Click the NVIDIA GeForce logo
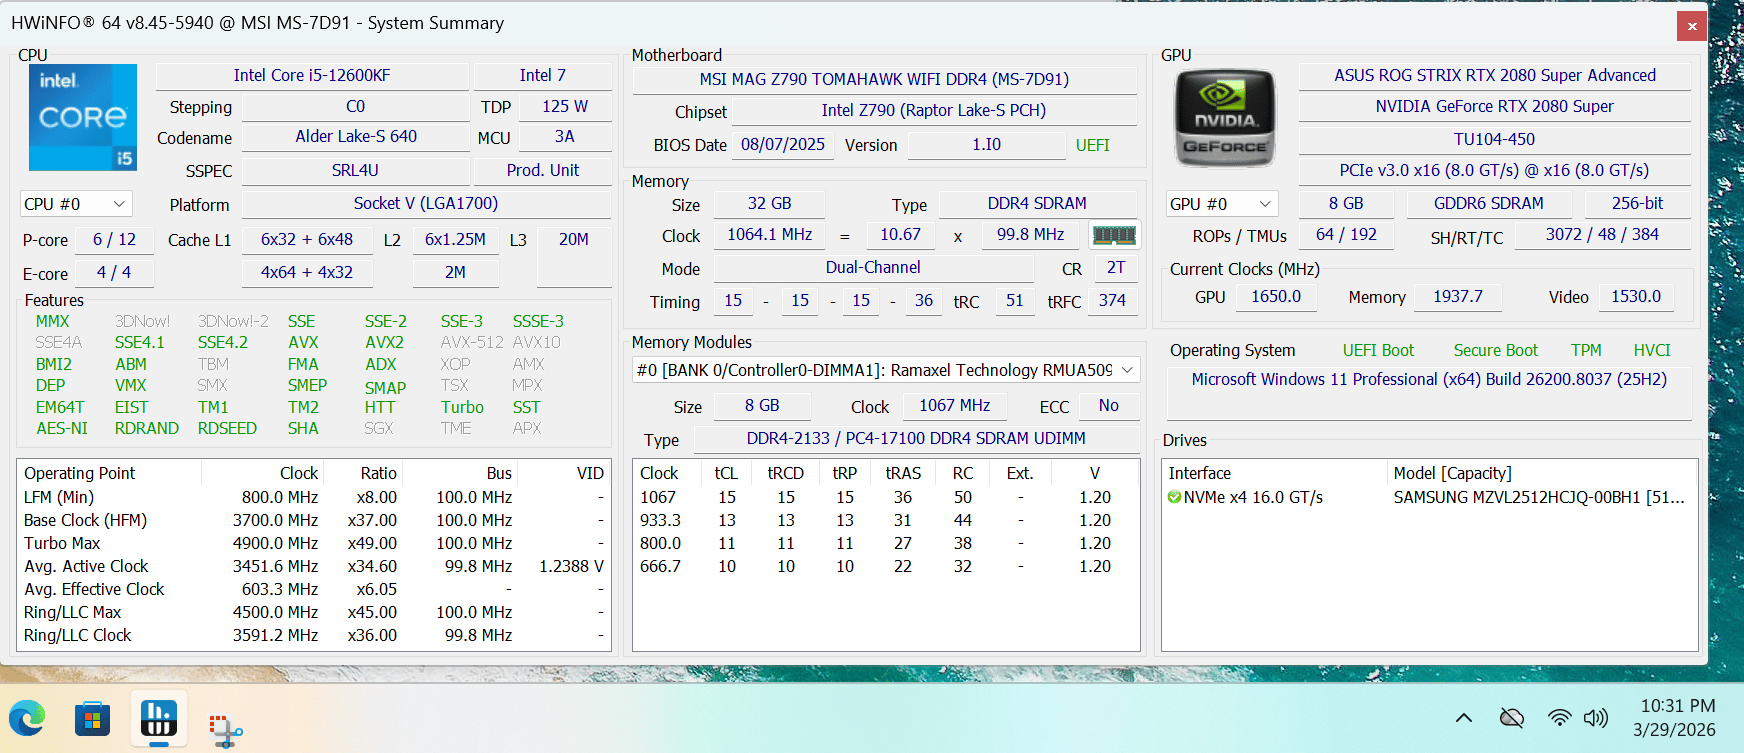This screenshot has height=753, width=1744. tap(1225, 119)
